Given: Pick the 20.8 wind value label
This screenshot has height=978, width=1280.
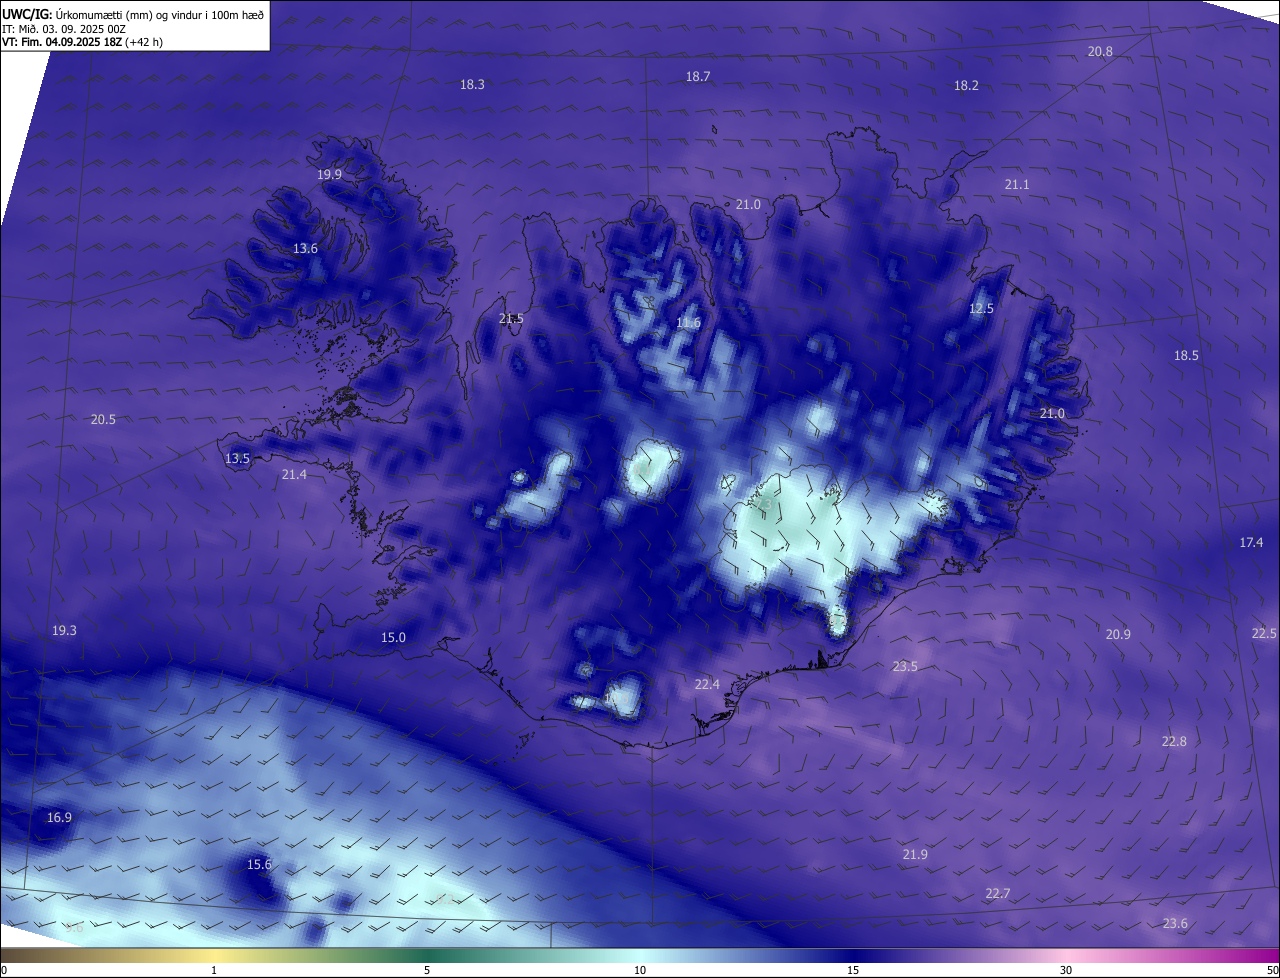Looking at the screenshot, I should point(1100,51).
